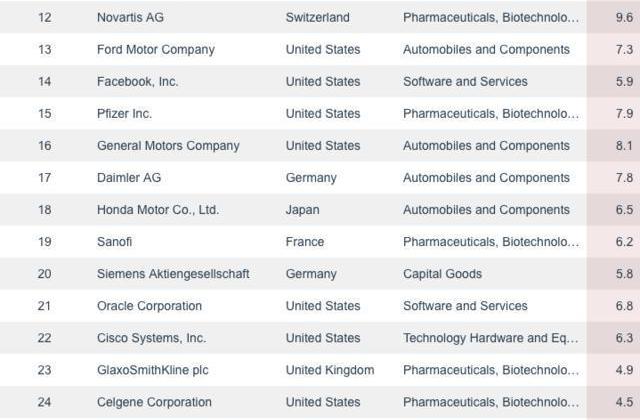Select Siemens Aktiengesellschaft in the list
Viewport: 640px width, 420px height.
[x=173, y=274]
